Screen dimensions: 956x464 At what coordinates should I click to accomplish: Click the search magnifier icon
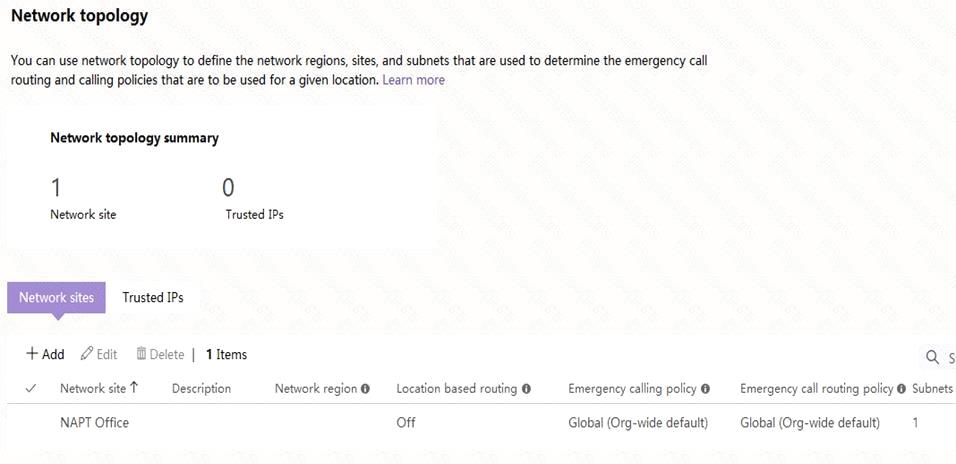(x=932, y=357)
